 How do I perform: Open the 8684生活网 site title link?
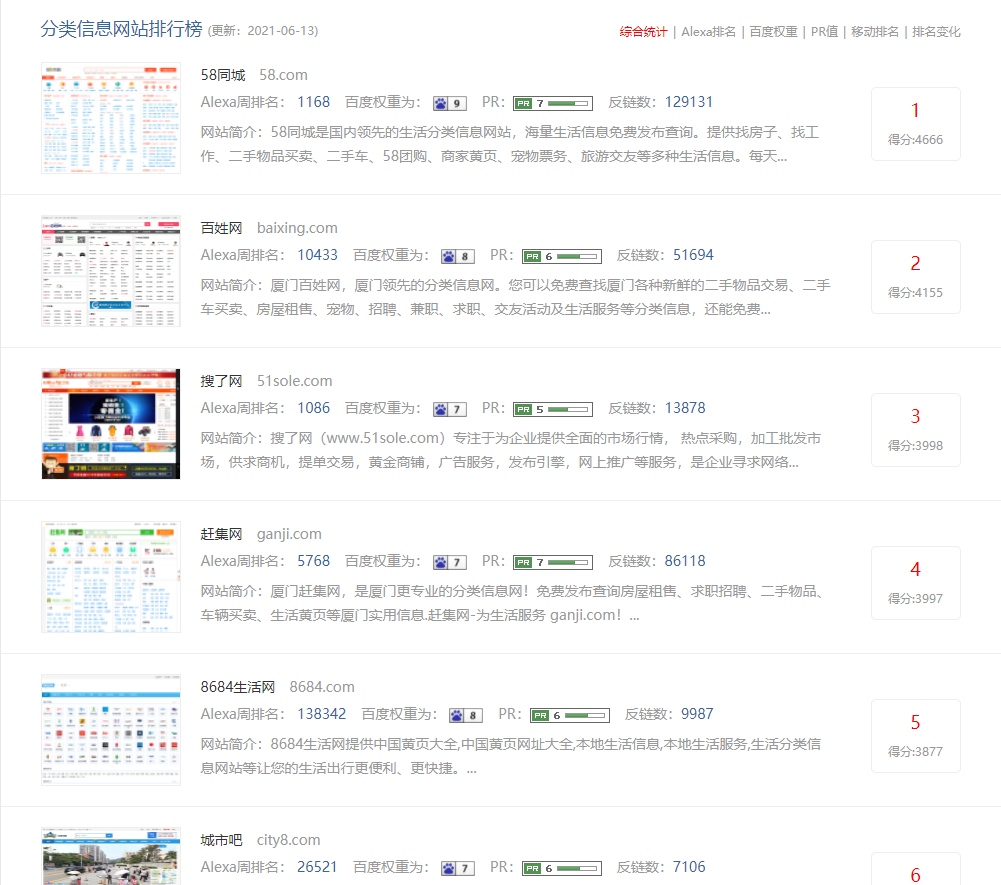click(x=237, y=687)
